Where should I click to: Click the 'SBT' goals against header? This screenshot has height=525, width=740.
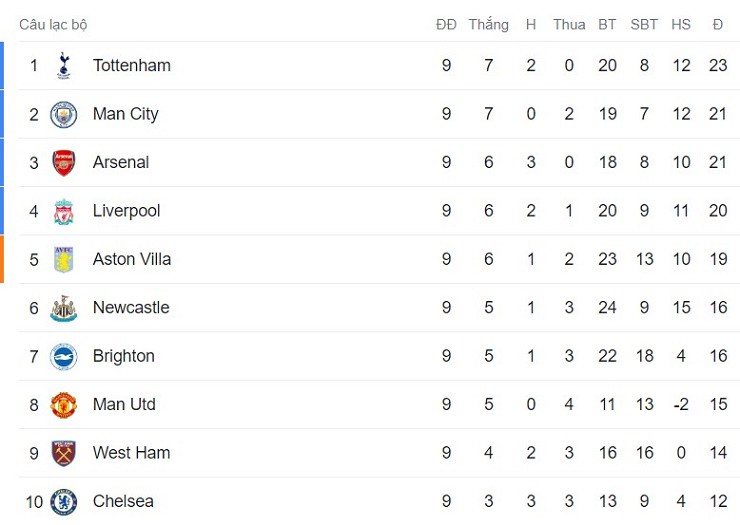point(644,25)
